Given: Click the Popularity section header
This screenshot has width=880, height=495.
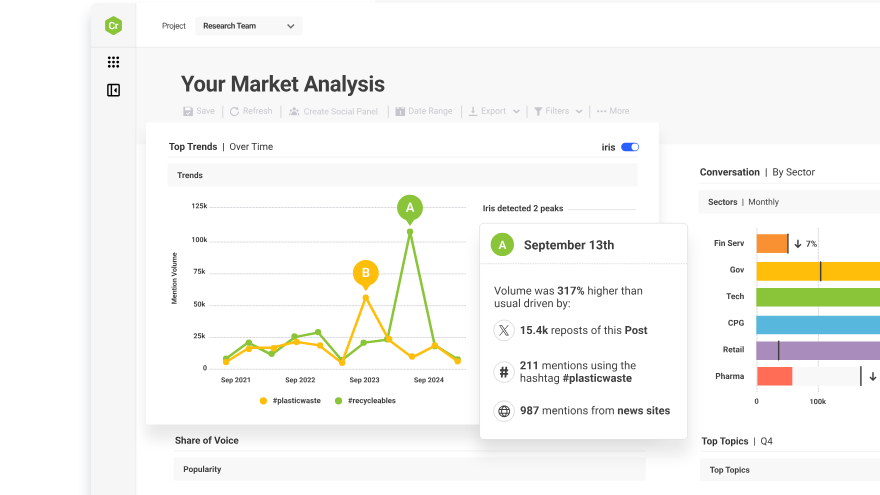Looking at the screenshot, I should pyautogui.click(x=410, y=469).
